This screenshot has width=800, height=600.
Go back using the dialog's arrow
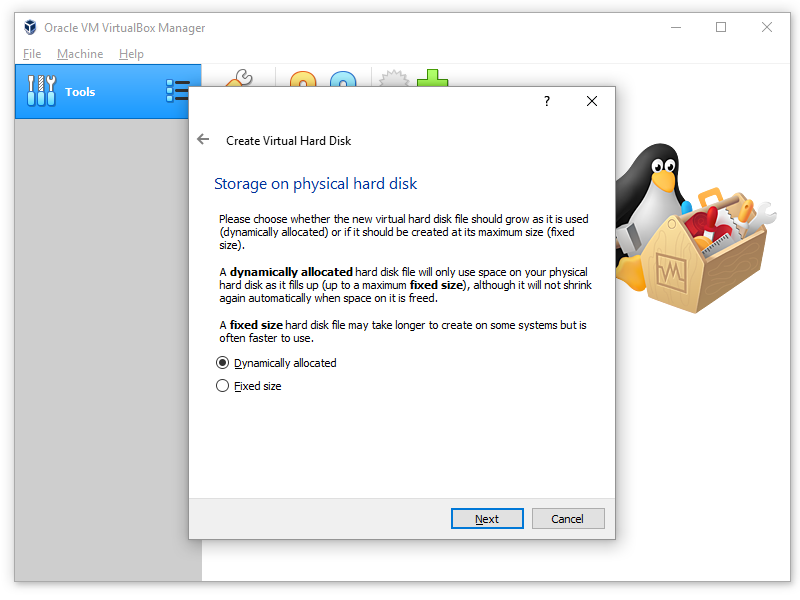pos(204,140)
